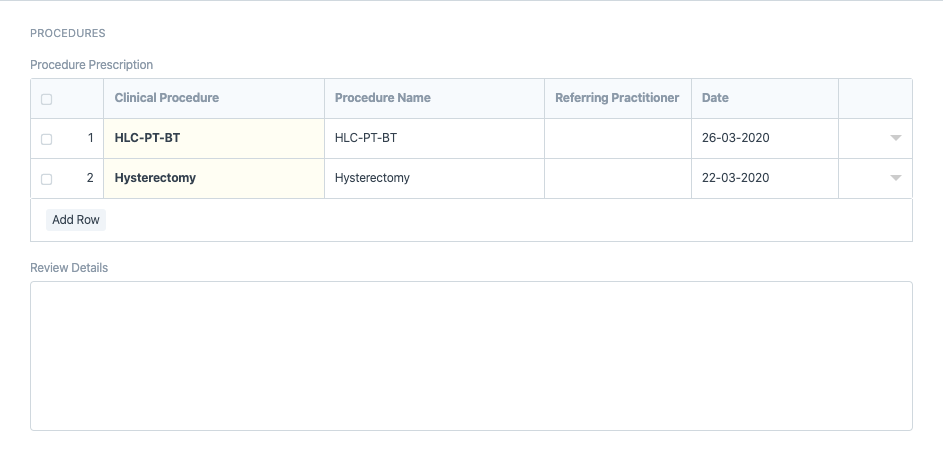The width and height of the screenshot is (943, 460).
Task: Click the Add Row button
Action: [76, 220]
